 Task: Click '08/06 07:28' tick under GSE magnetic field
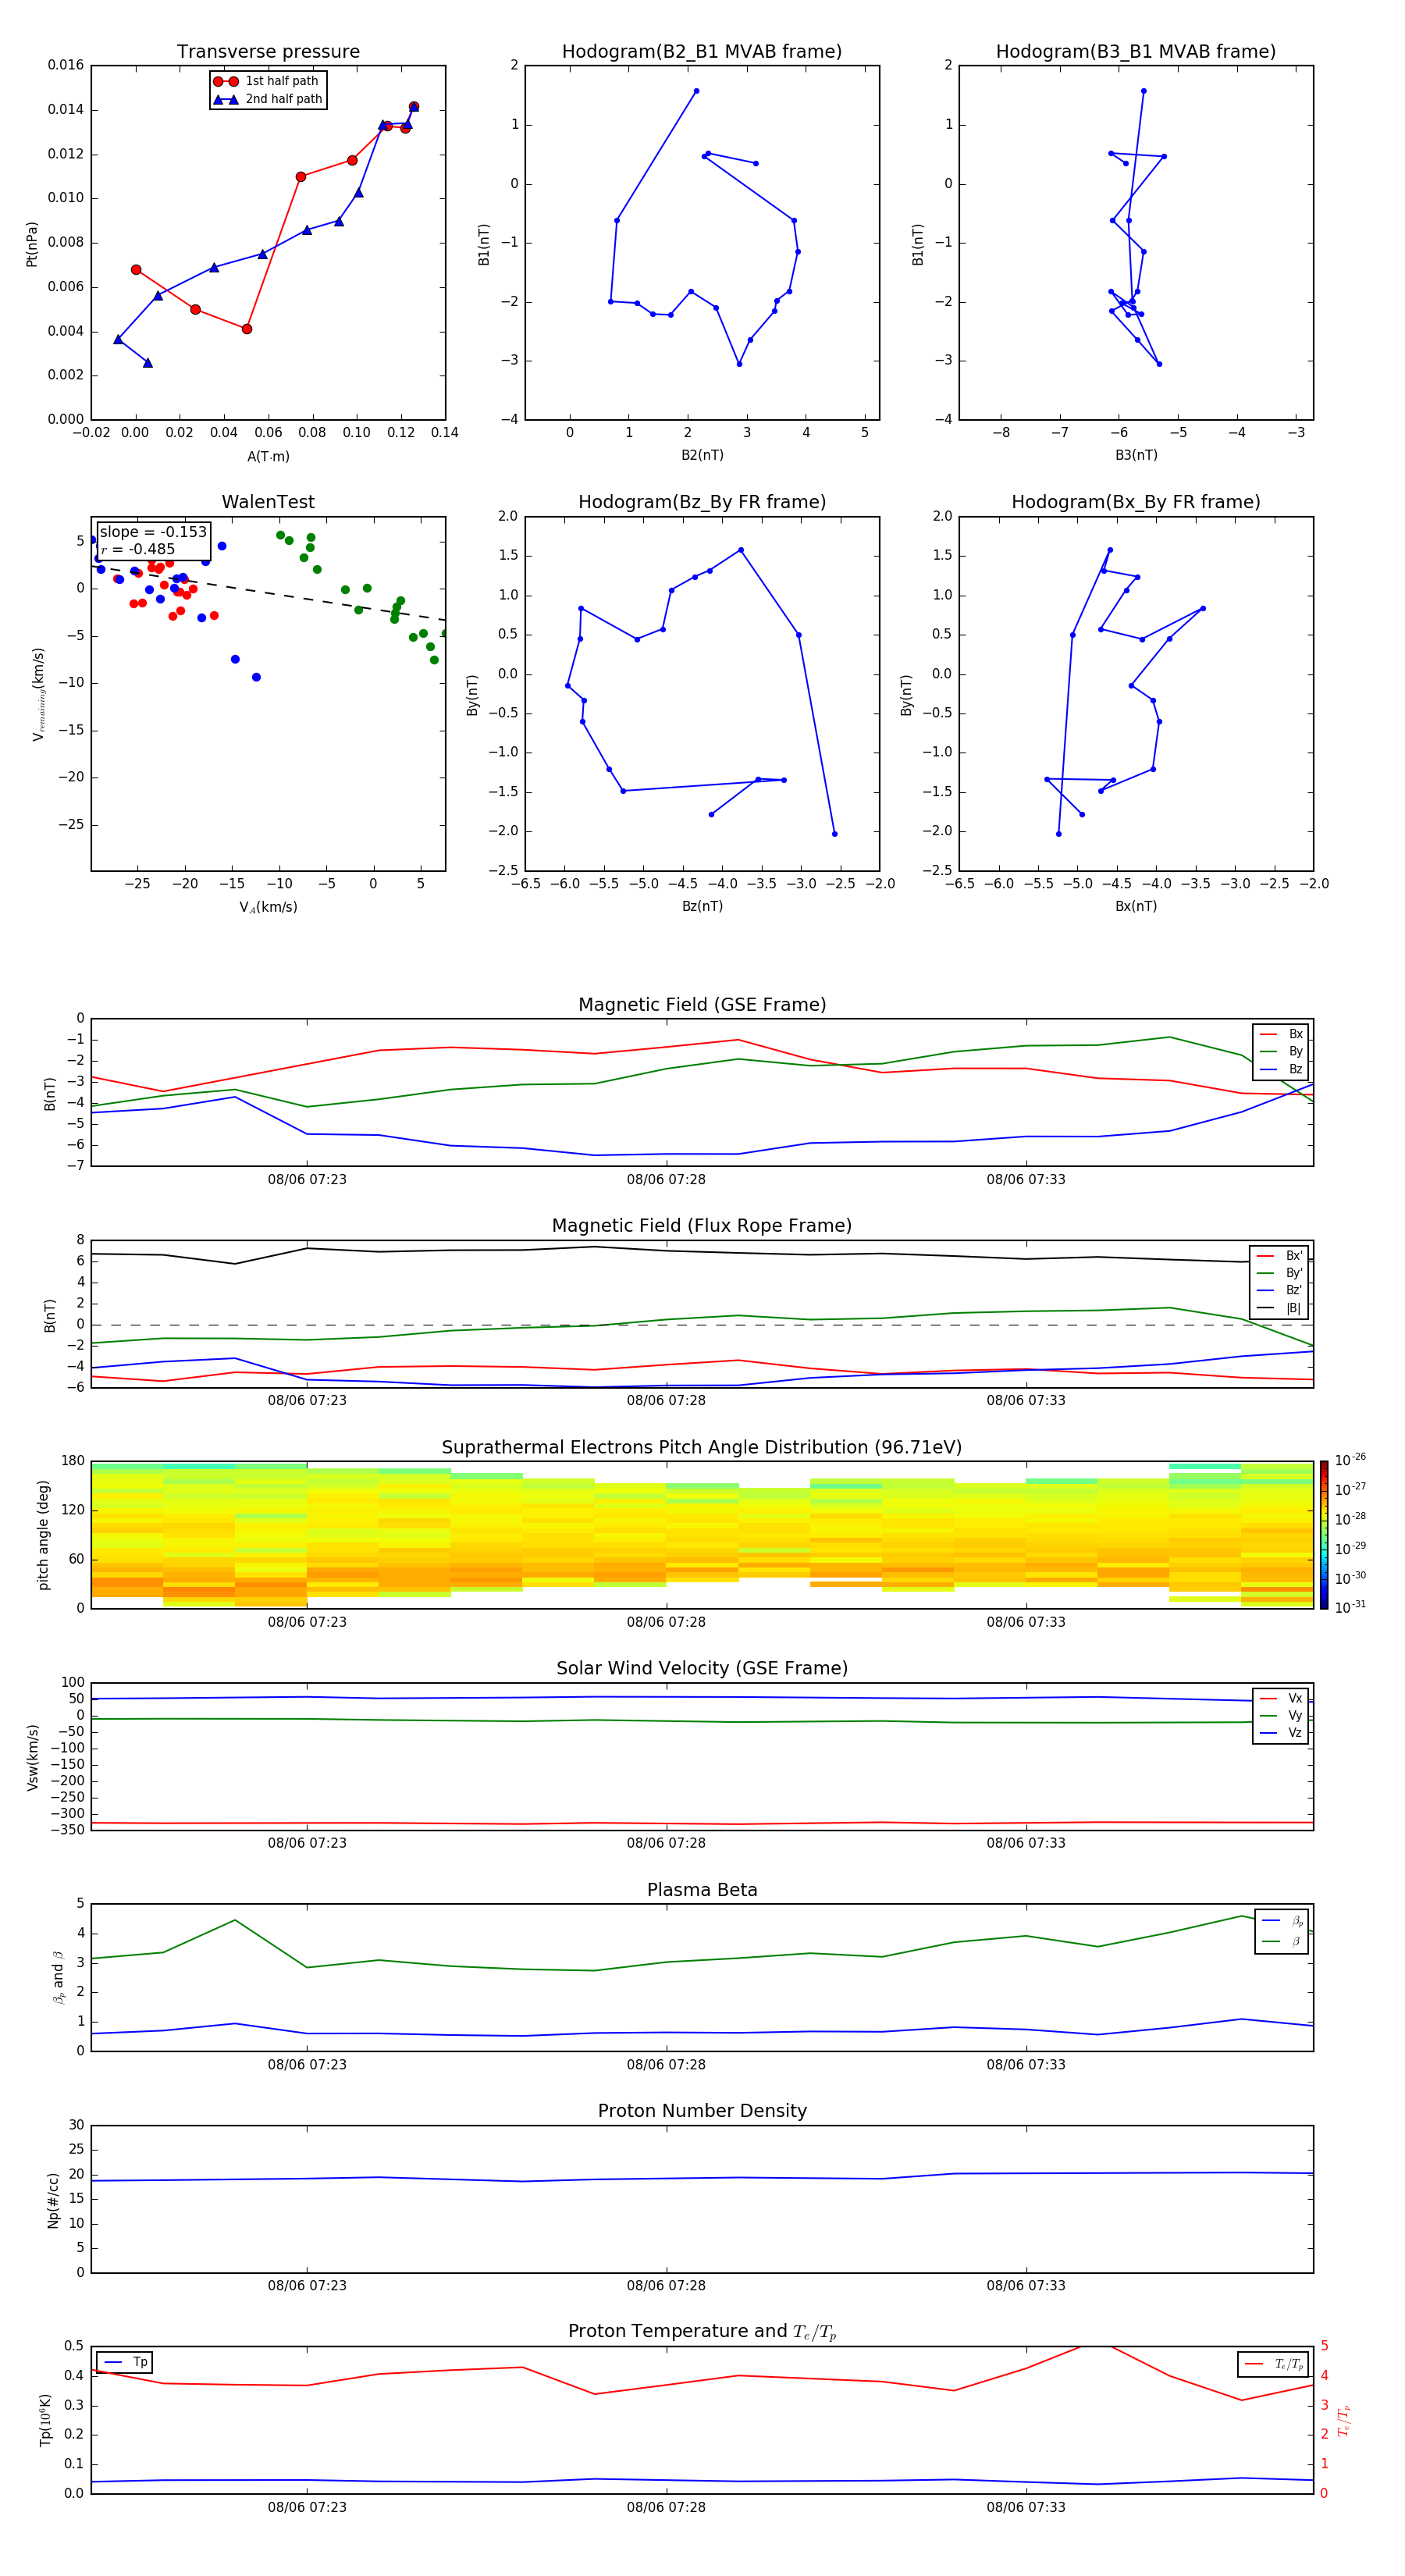coord(666,1180)
